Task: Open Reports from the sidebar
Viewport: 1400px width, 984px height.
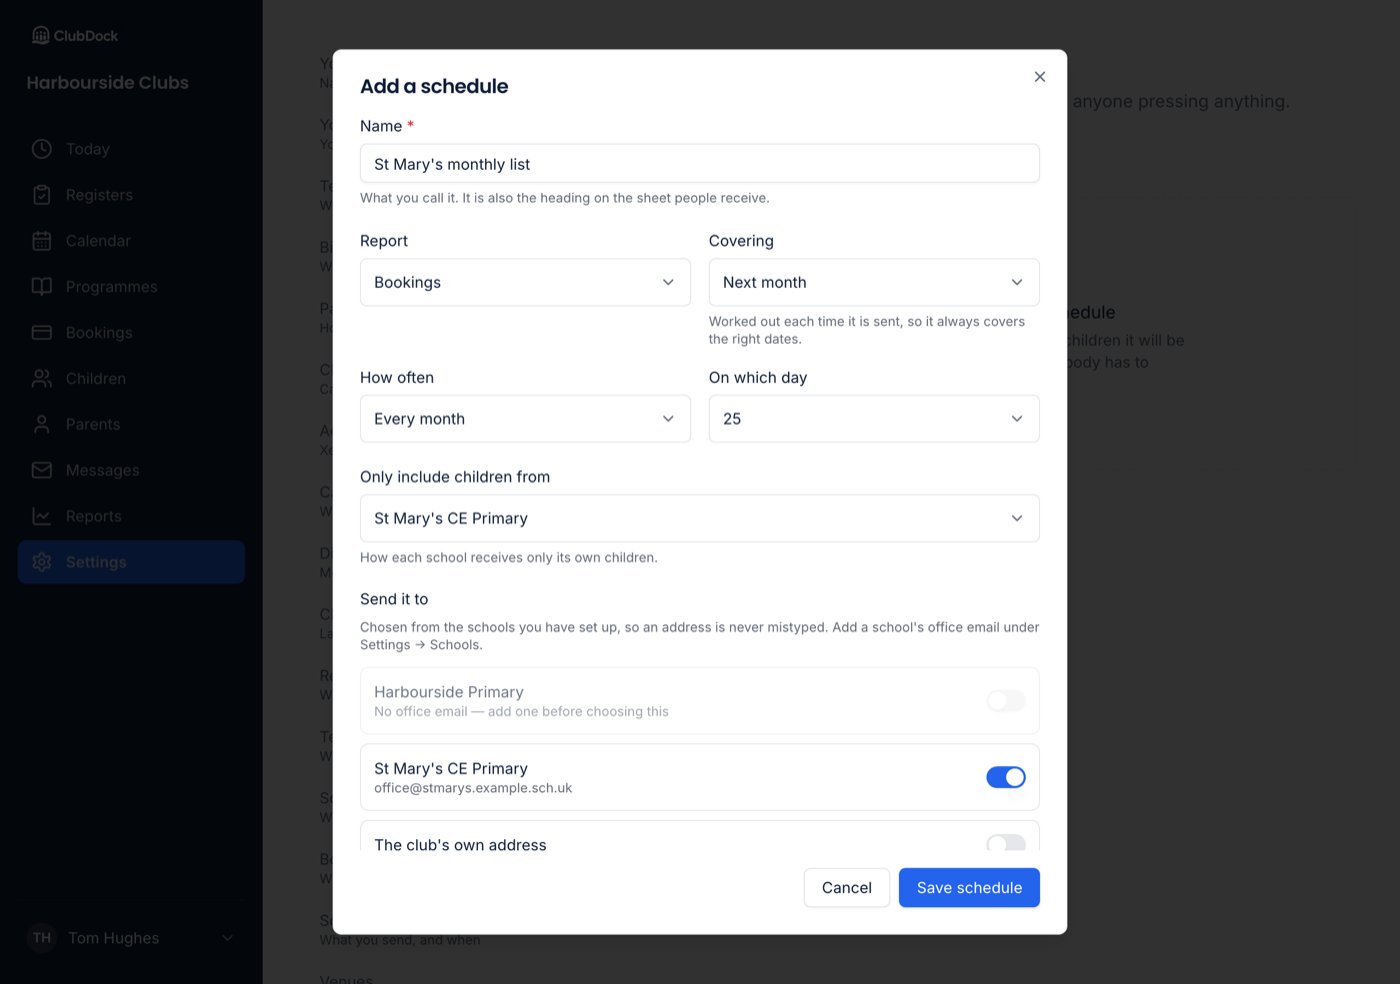Action: point(131,517)
